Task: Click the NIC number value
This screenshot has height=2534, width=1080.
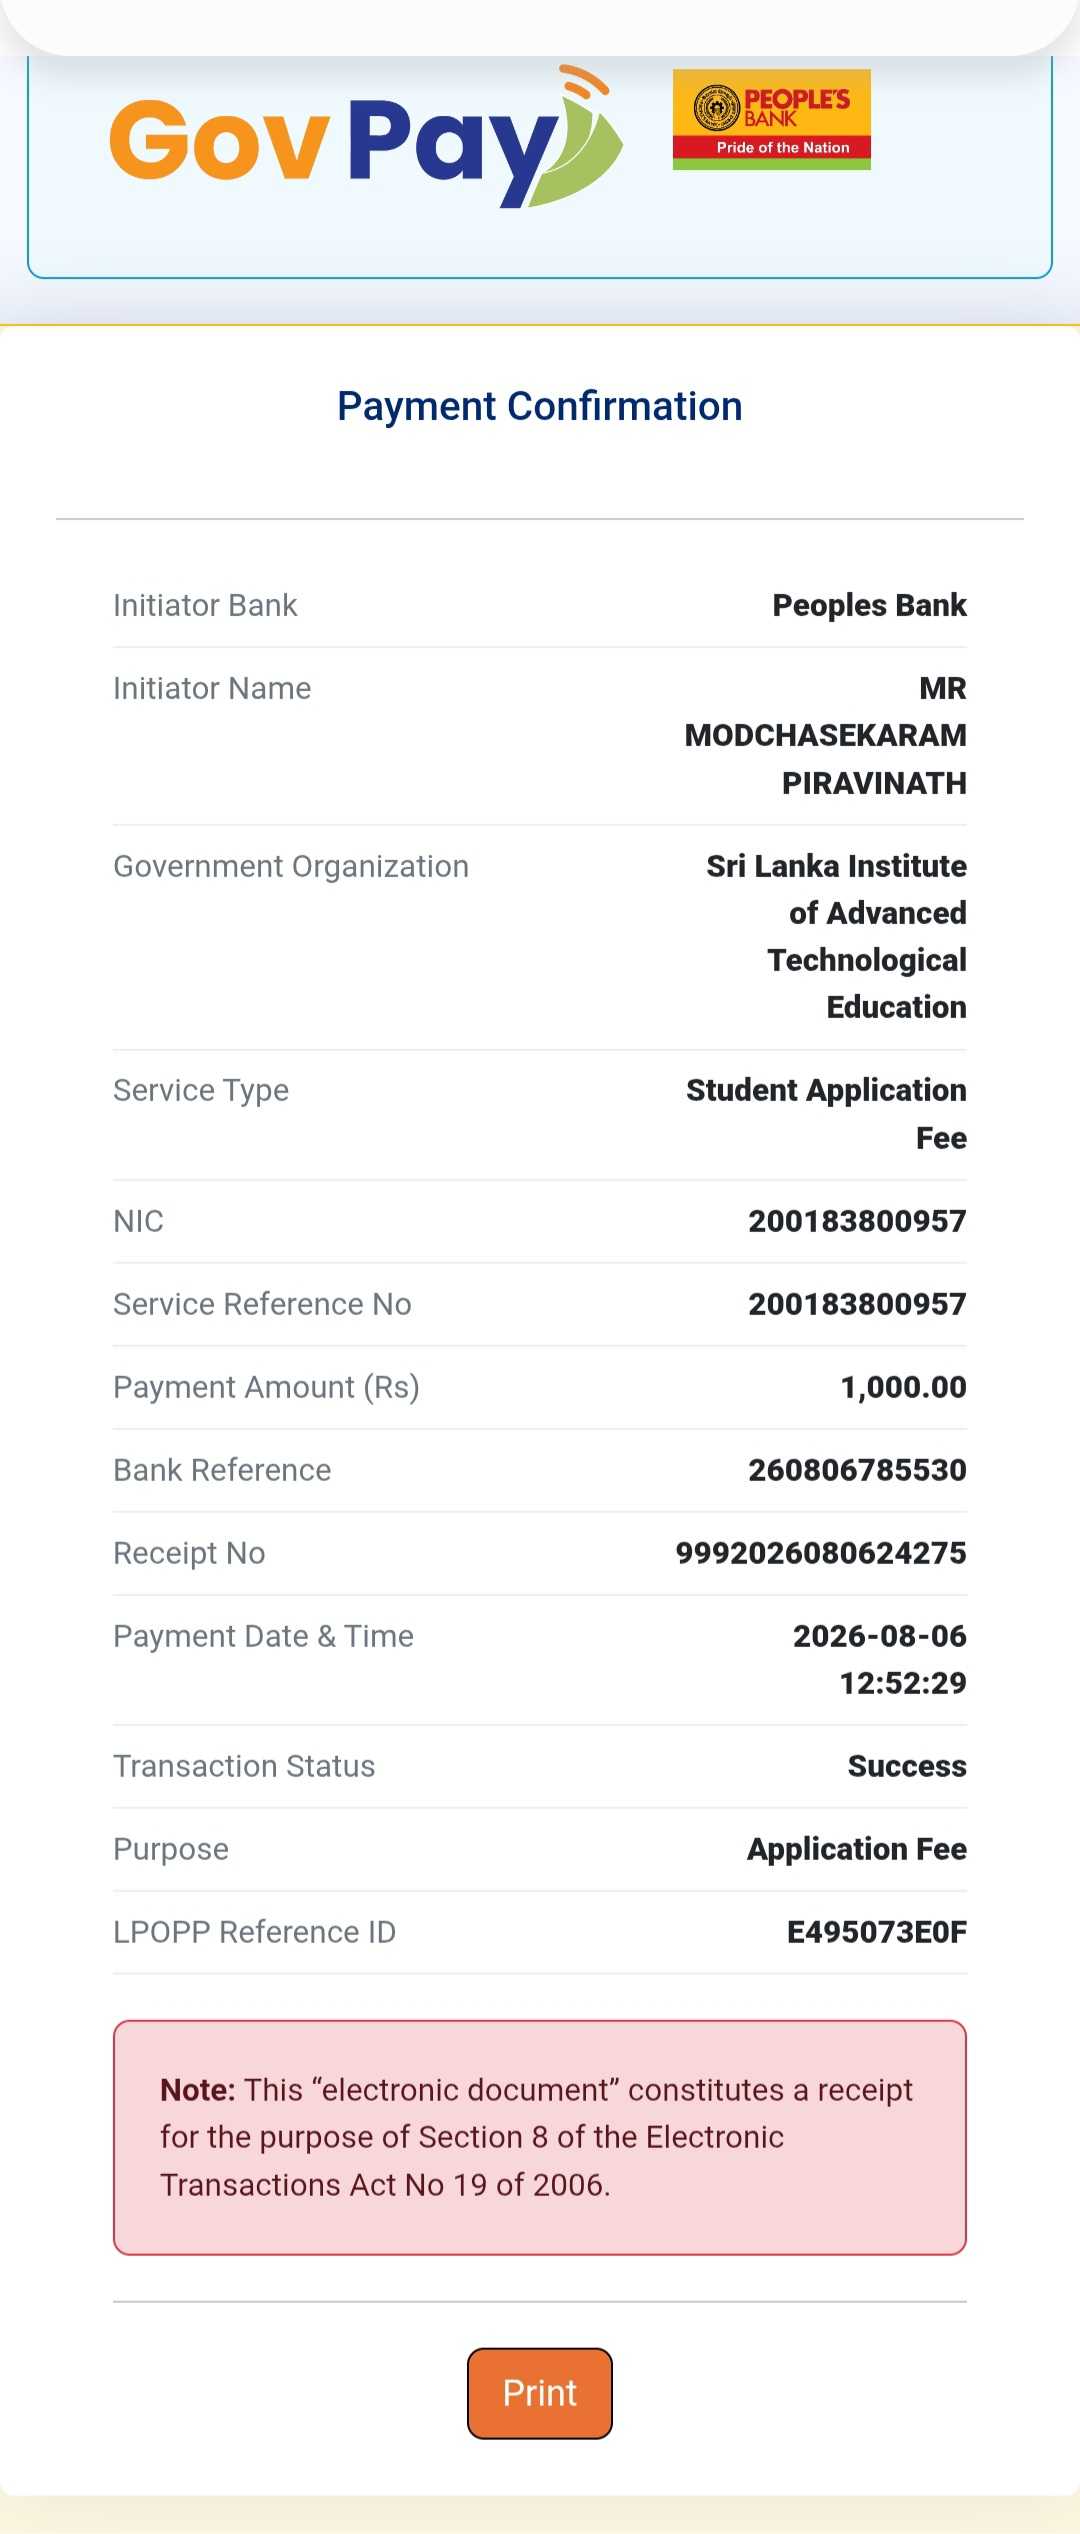Action: tap(857, 1221)
